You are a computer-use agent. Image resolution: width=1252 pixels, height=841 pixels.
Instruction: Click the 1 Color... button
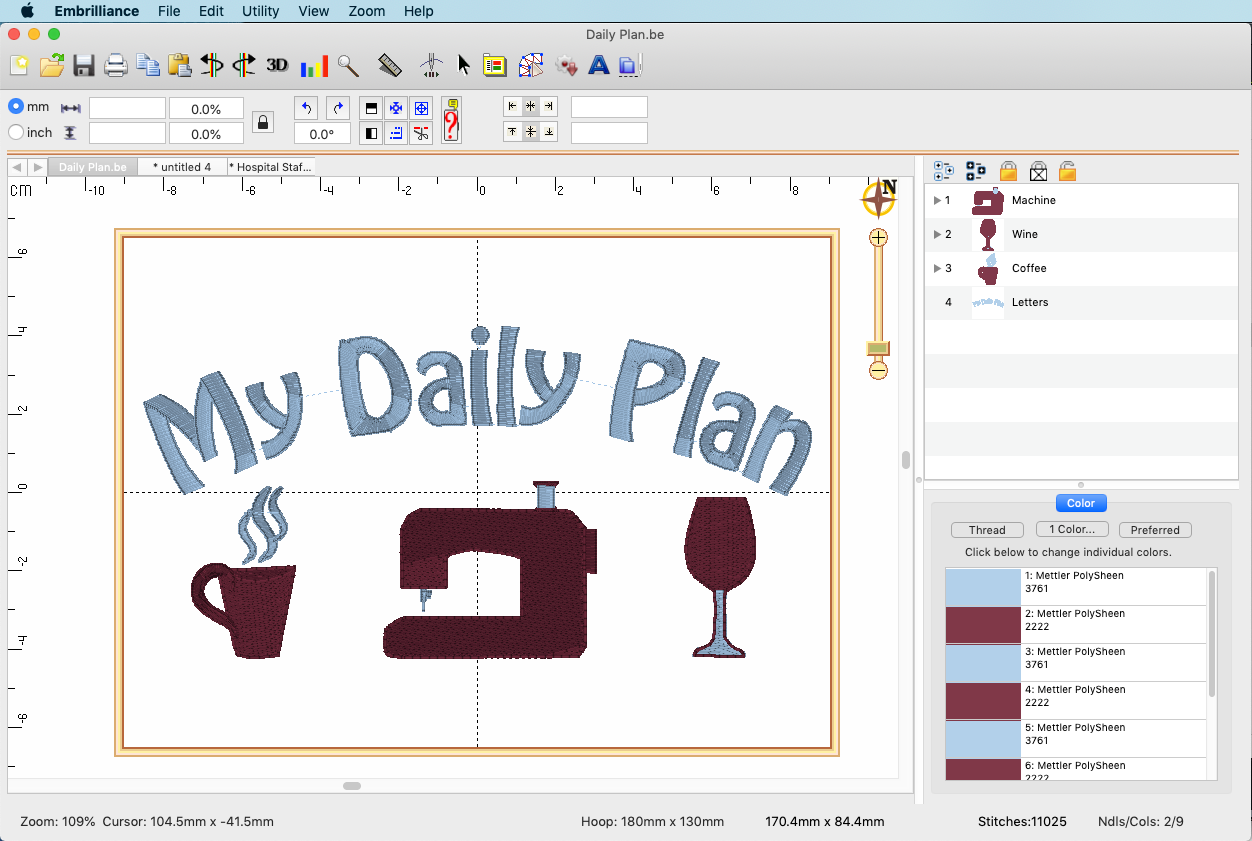click(1071, 530)
